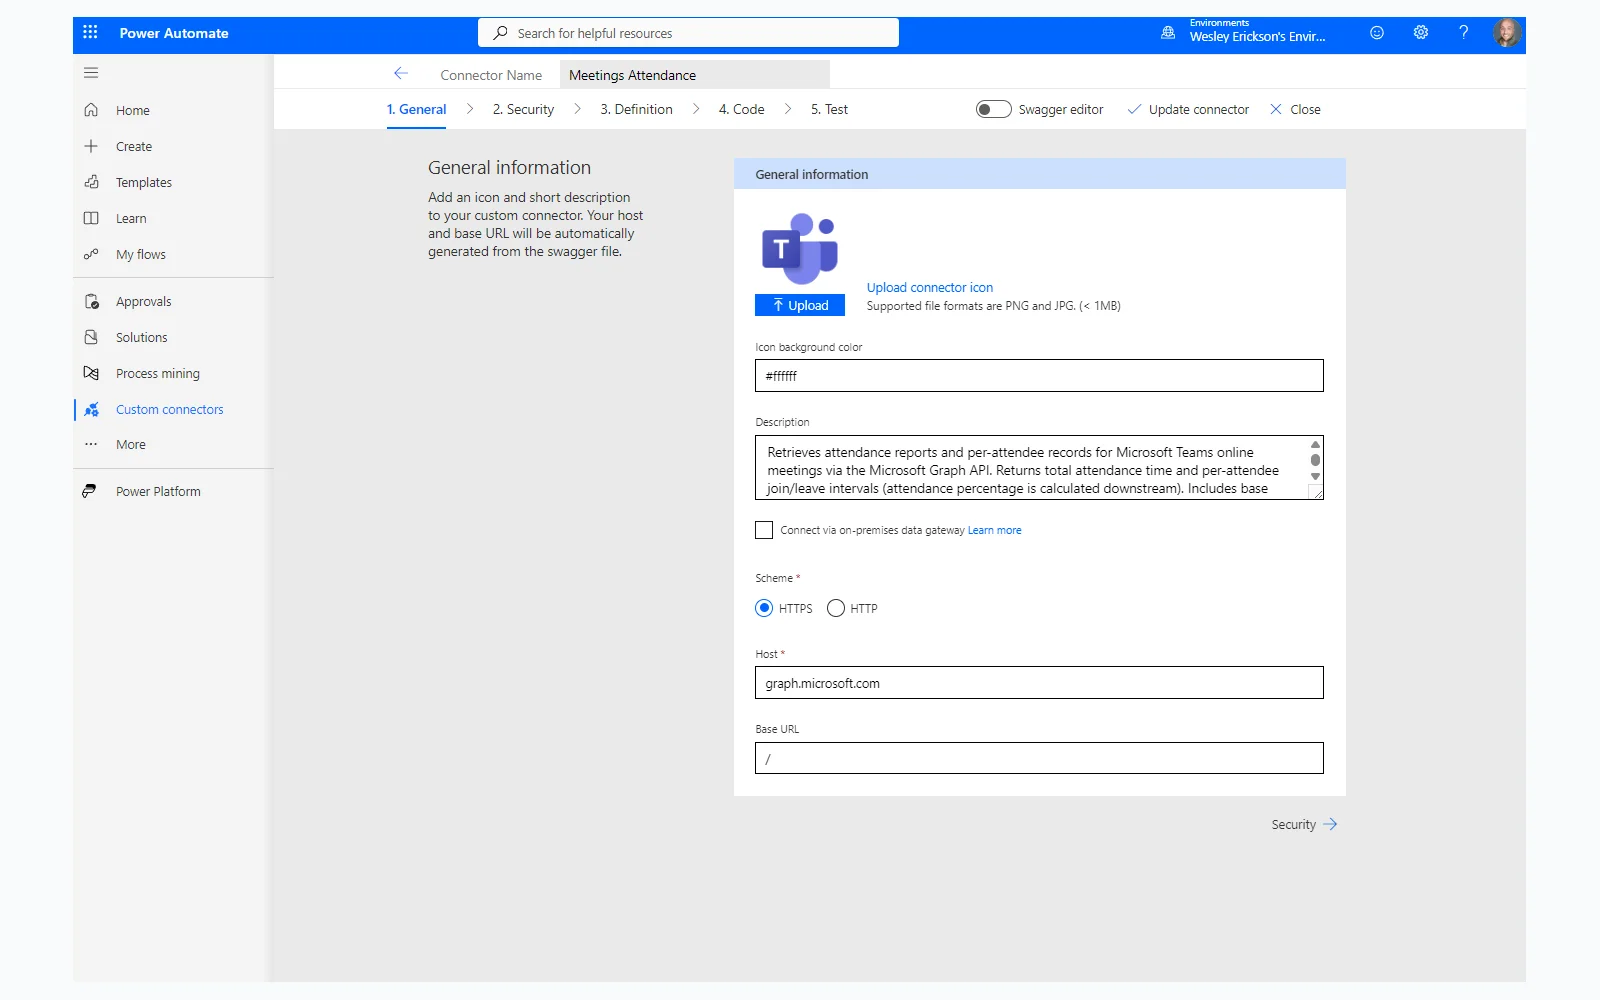
Task: Click the Upload button
Action: click(x=800, y=305)
